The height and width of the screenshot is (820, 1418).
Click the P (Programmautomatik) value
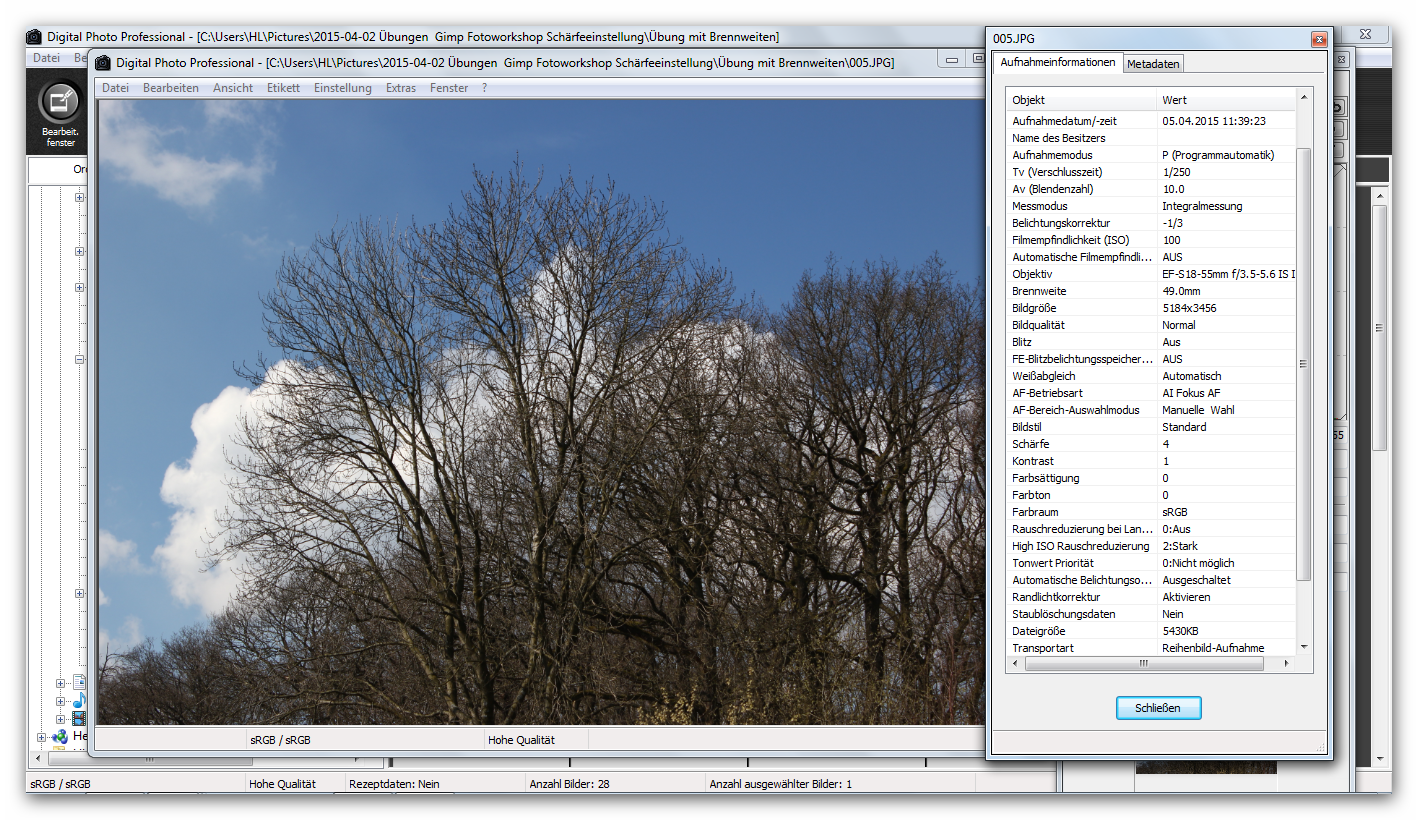[1218, 155]
